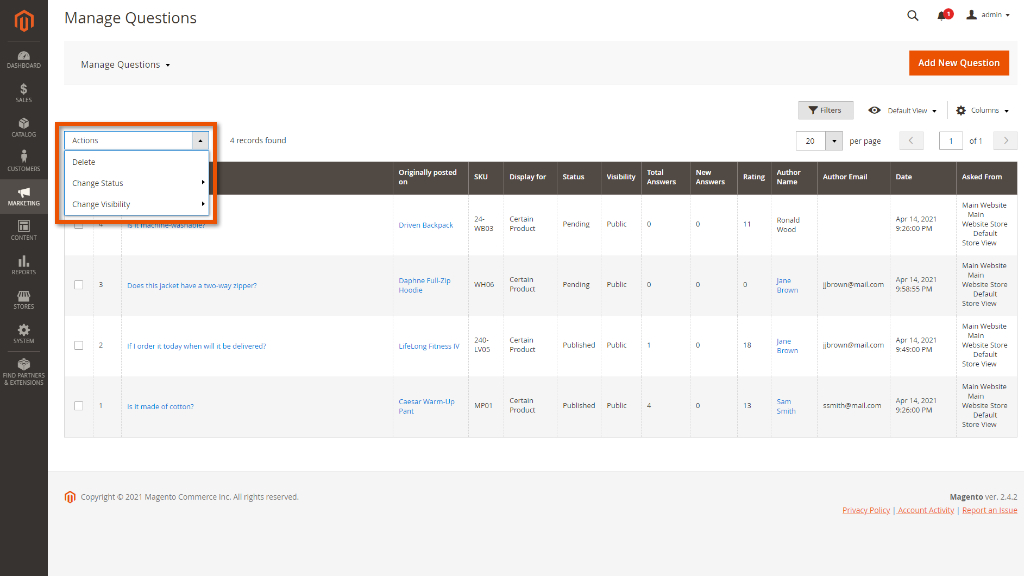Open 'Is it made of cotton?' question
The width and height of the screenshot is (1024, 576).
point(160,406)
